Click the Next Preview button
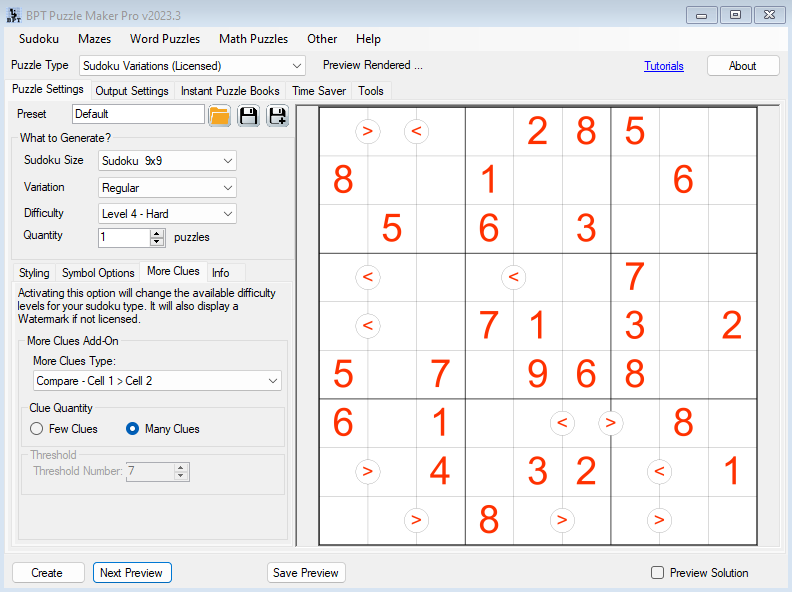Image resolution: width=792 pixels, height=592 pixels. 132,573
